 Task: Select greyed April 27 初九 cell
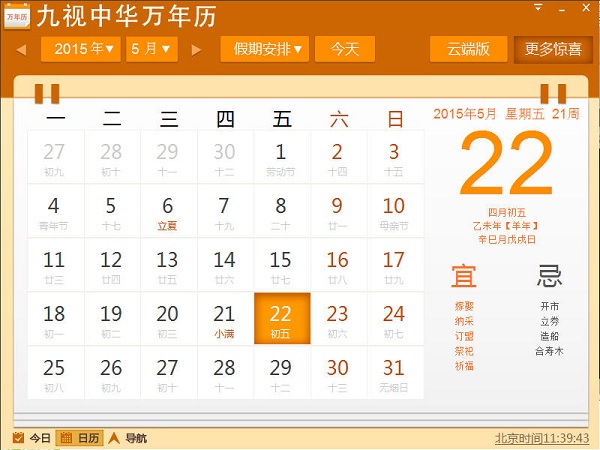[55, 157]
